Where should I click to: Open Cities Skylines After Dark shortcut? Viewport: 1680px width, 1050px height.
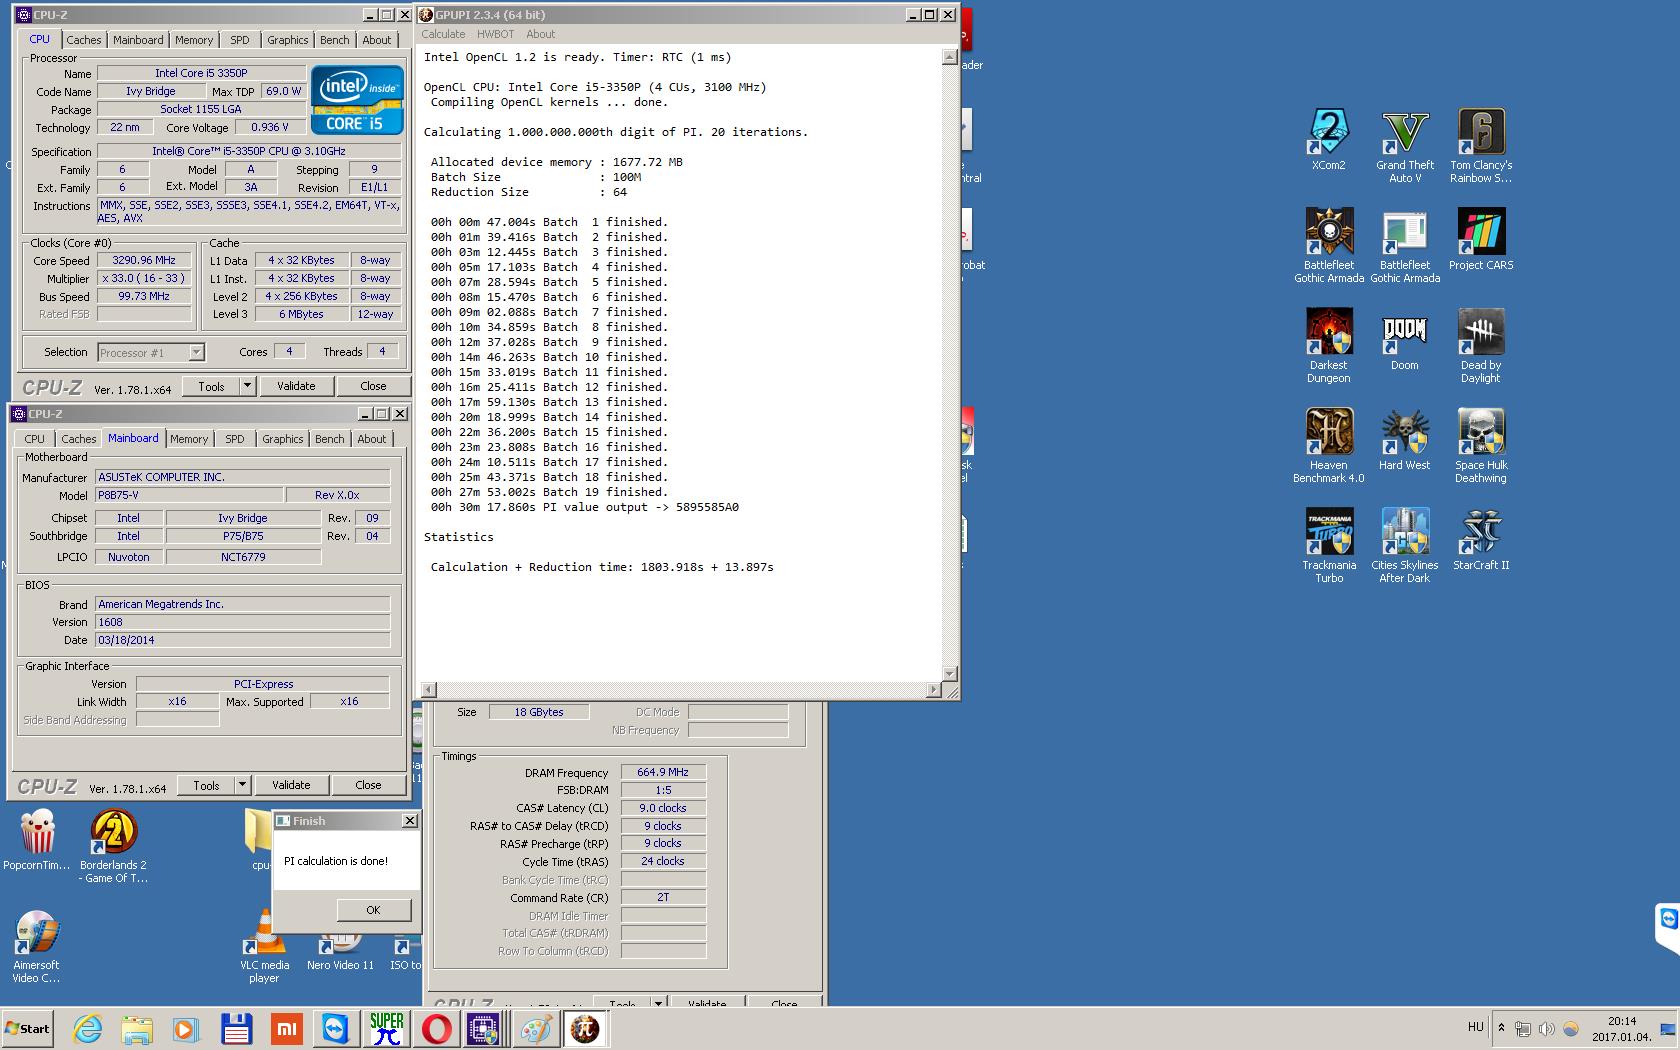1405,546
